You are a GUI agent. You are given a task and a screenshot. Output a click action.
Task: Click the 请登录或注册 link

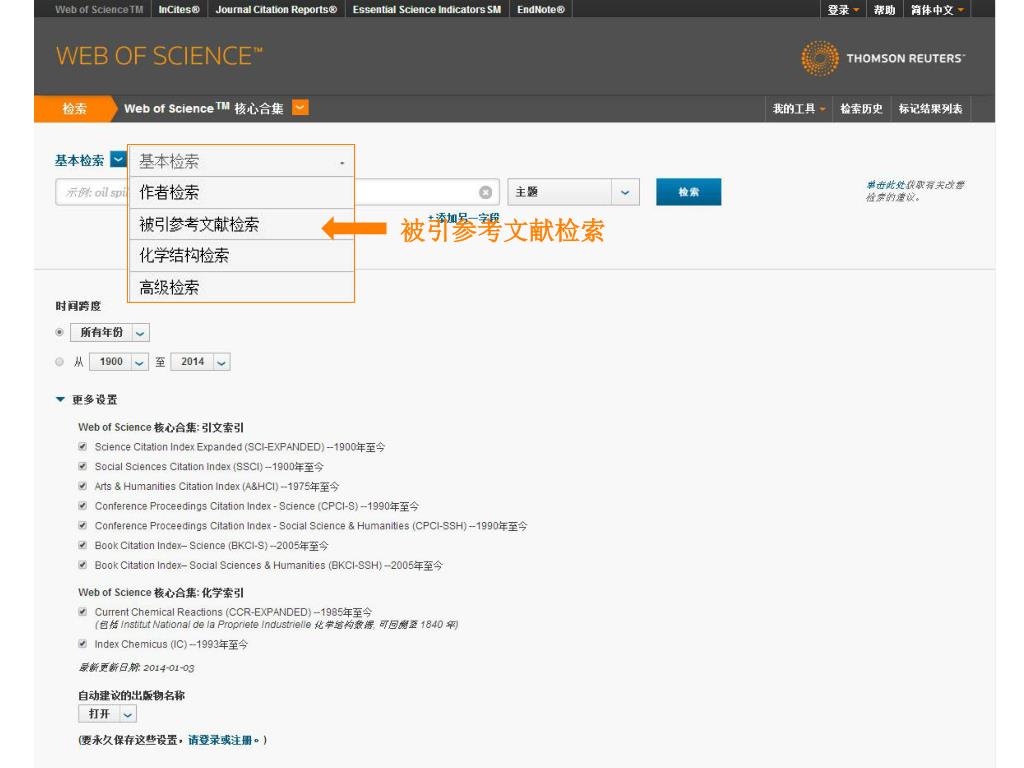coord(220,740)
